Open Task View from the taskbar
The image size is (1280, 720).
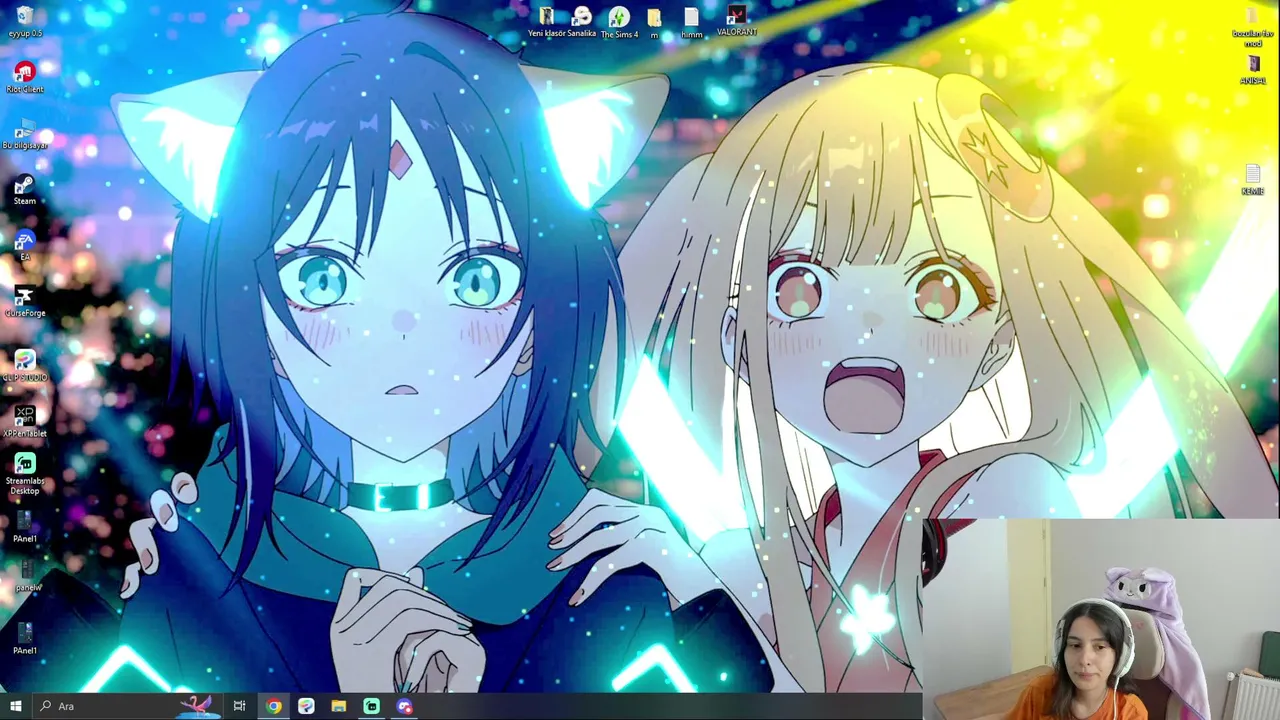pyautogui.click(x=239, y=706)
